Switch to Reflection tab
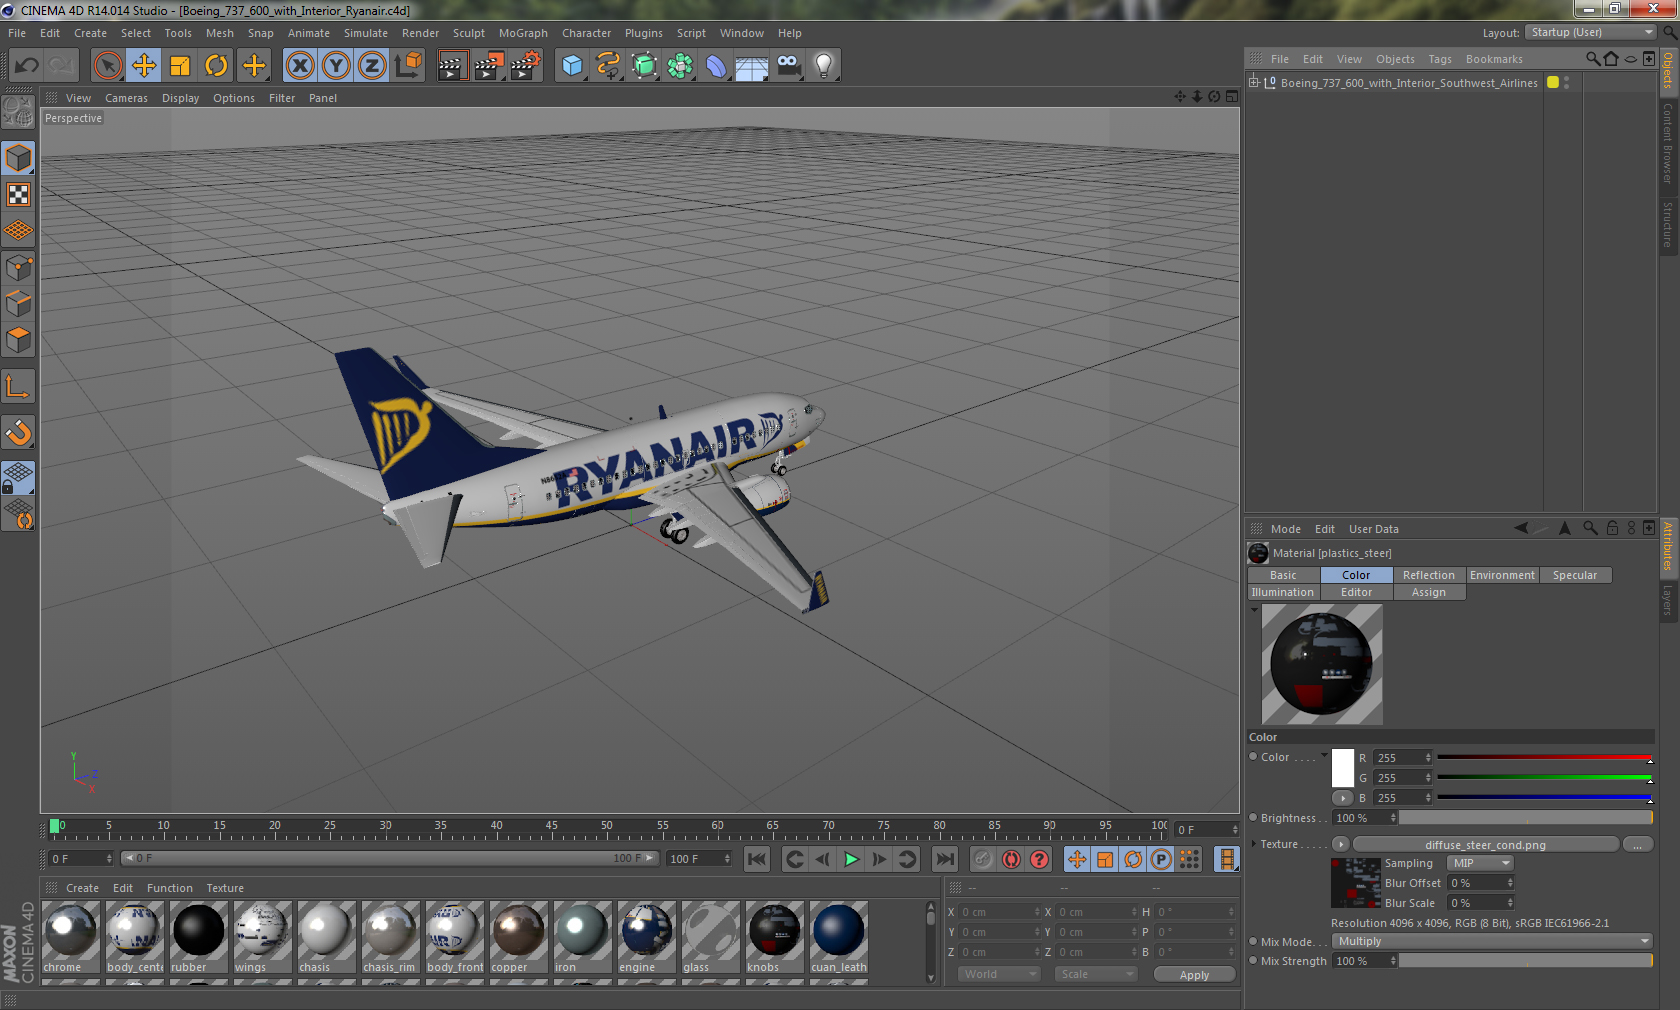This screenshot has width=1680, height=1010. (x=1429, y=575)
